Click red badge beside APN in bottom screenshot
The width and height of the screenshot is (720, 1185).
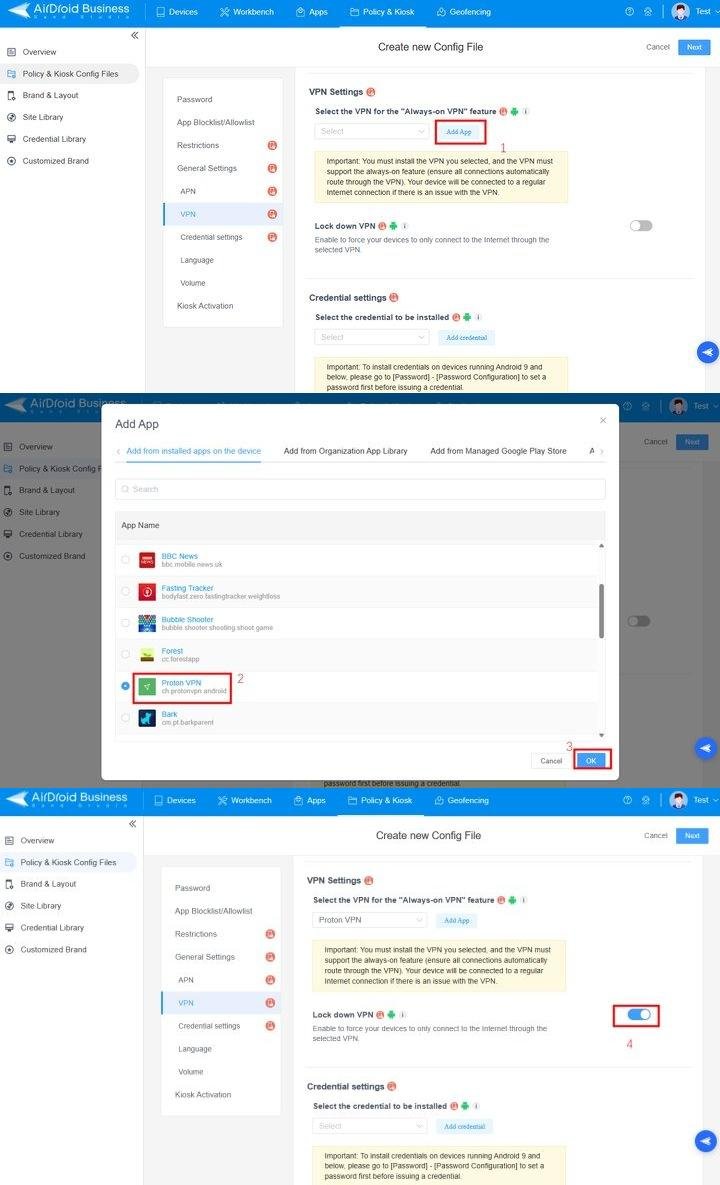(270, 980)
